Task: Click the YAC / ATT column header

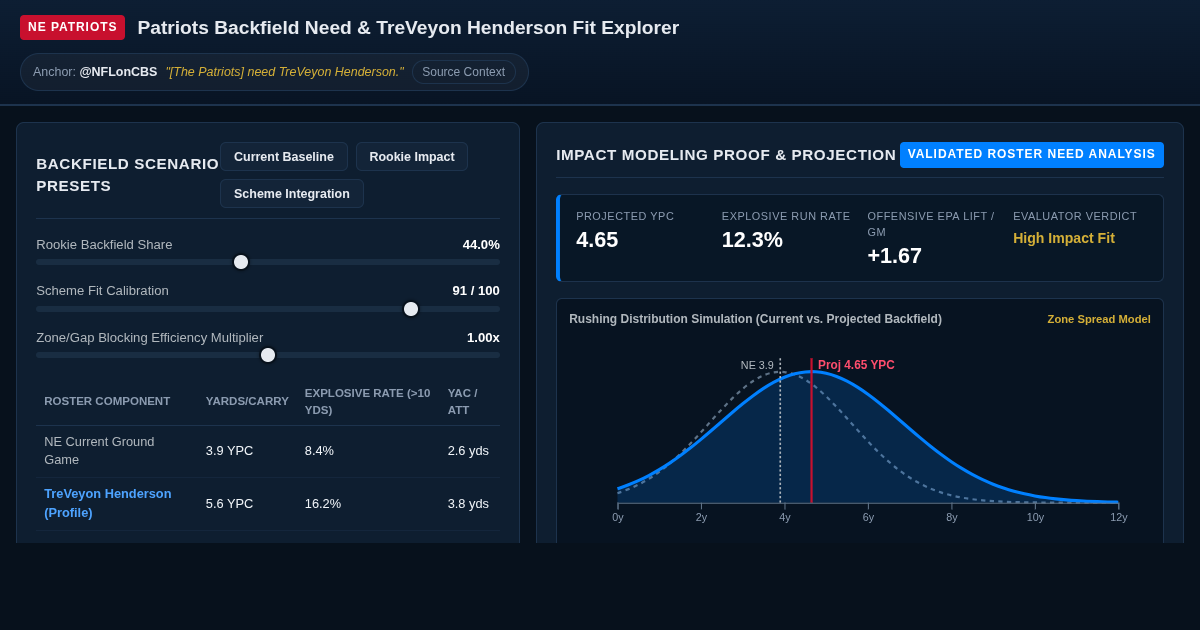Action: pos(463,401)
